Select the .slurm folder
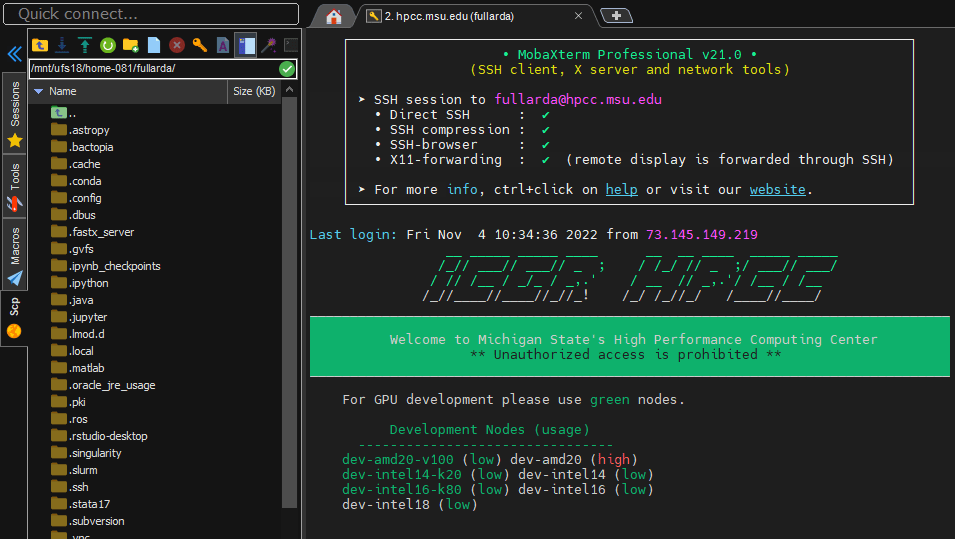955x539 pixels. pyautogui.click(x=74, y=471)
